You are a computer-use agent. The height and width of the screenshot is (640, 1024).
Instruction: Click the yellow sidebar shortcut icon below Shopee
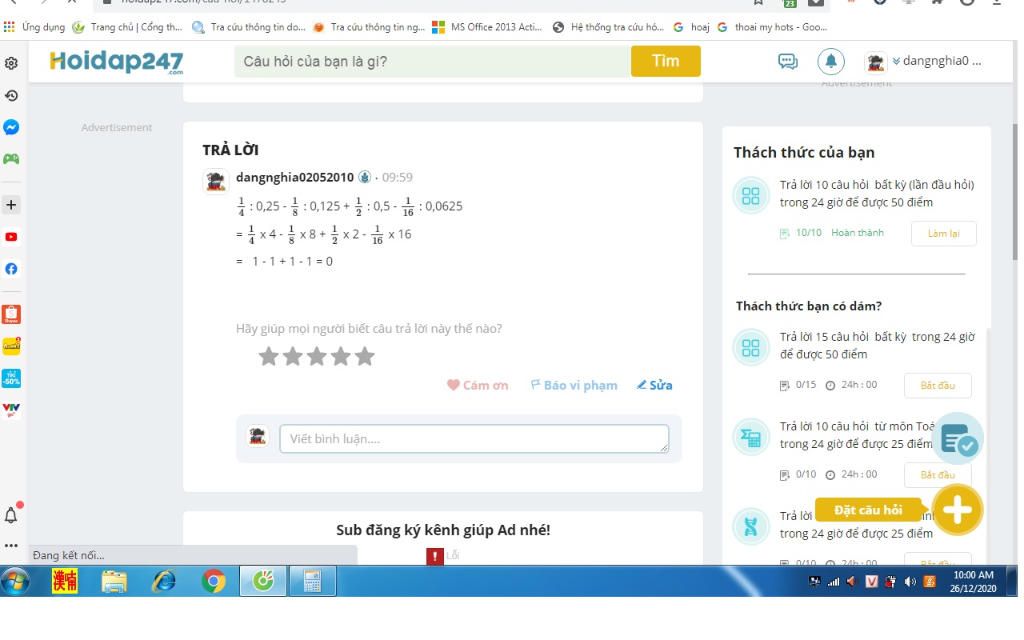11,346
